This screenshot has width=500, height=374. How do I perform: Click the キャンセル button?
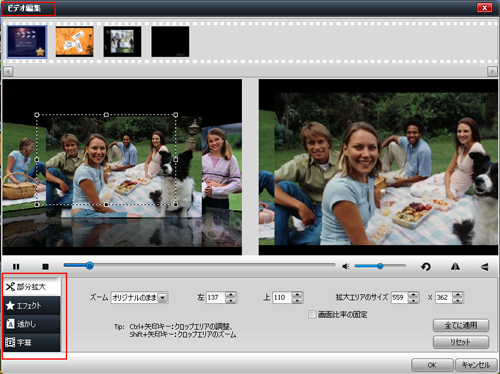coord(476,365)
